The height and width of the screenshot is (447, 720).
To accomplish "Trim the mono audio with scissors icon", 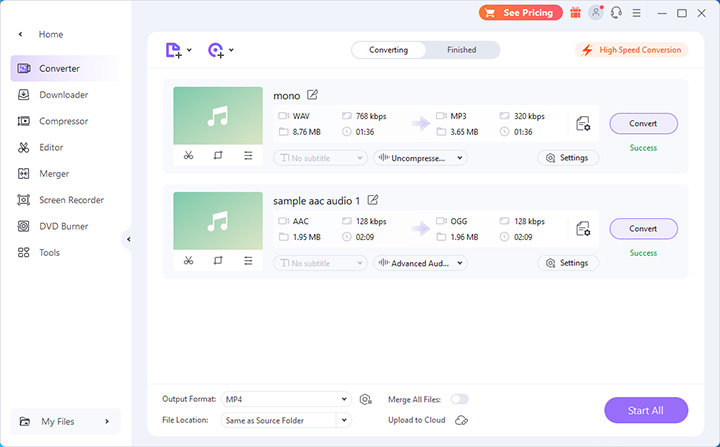I will coord(188,156).
